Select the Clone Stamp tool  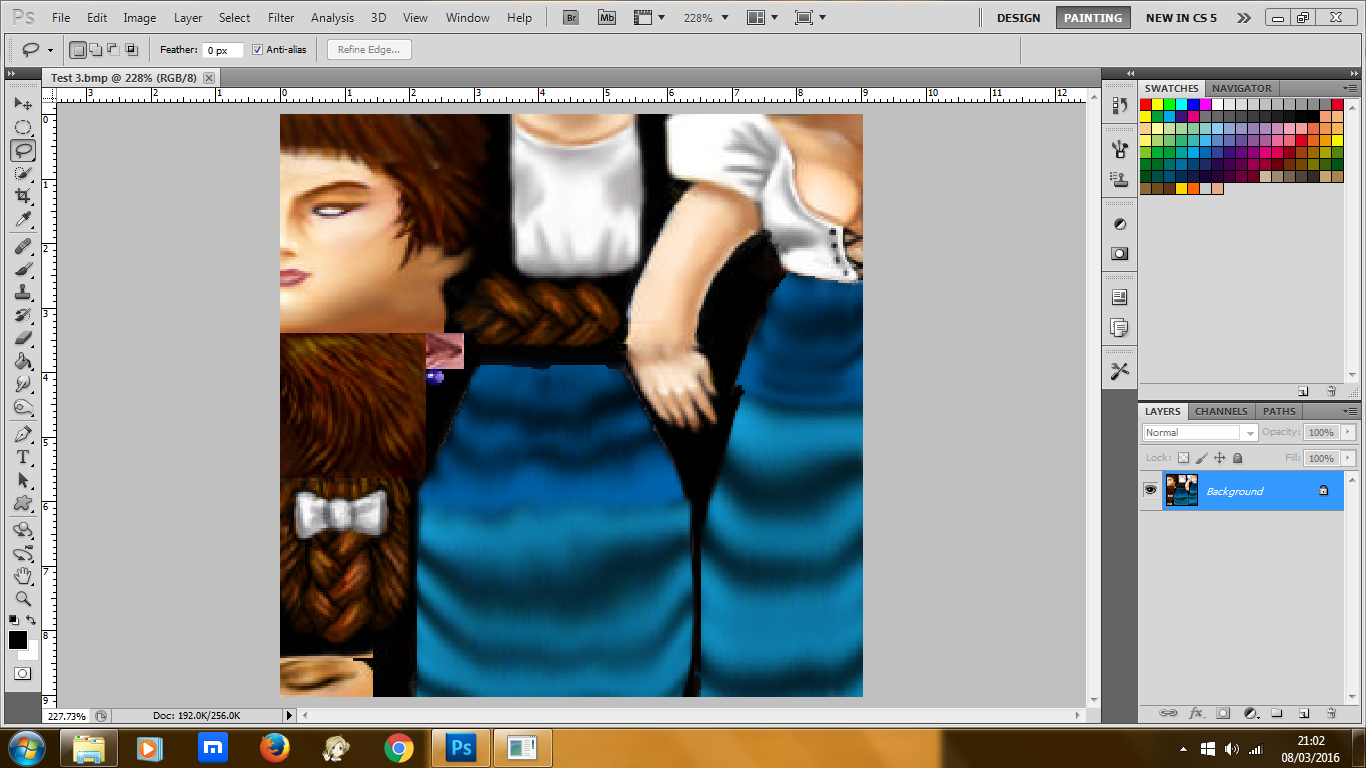pos(22,292)
